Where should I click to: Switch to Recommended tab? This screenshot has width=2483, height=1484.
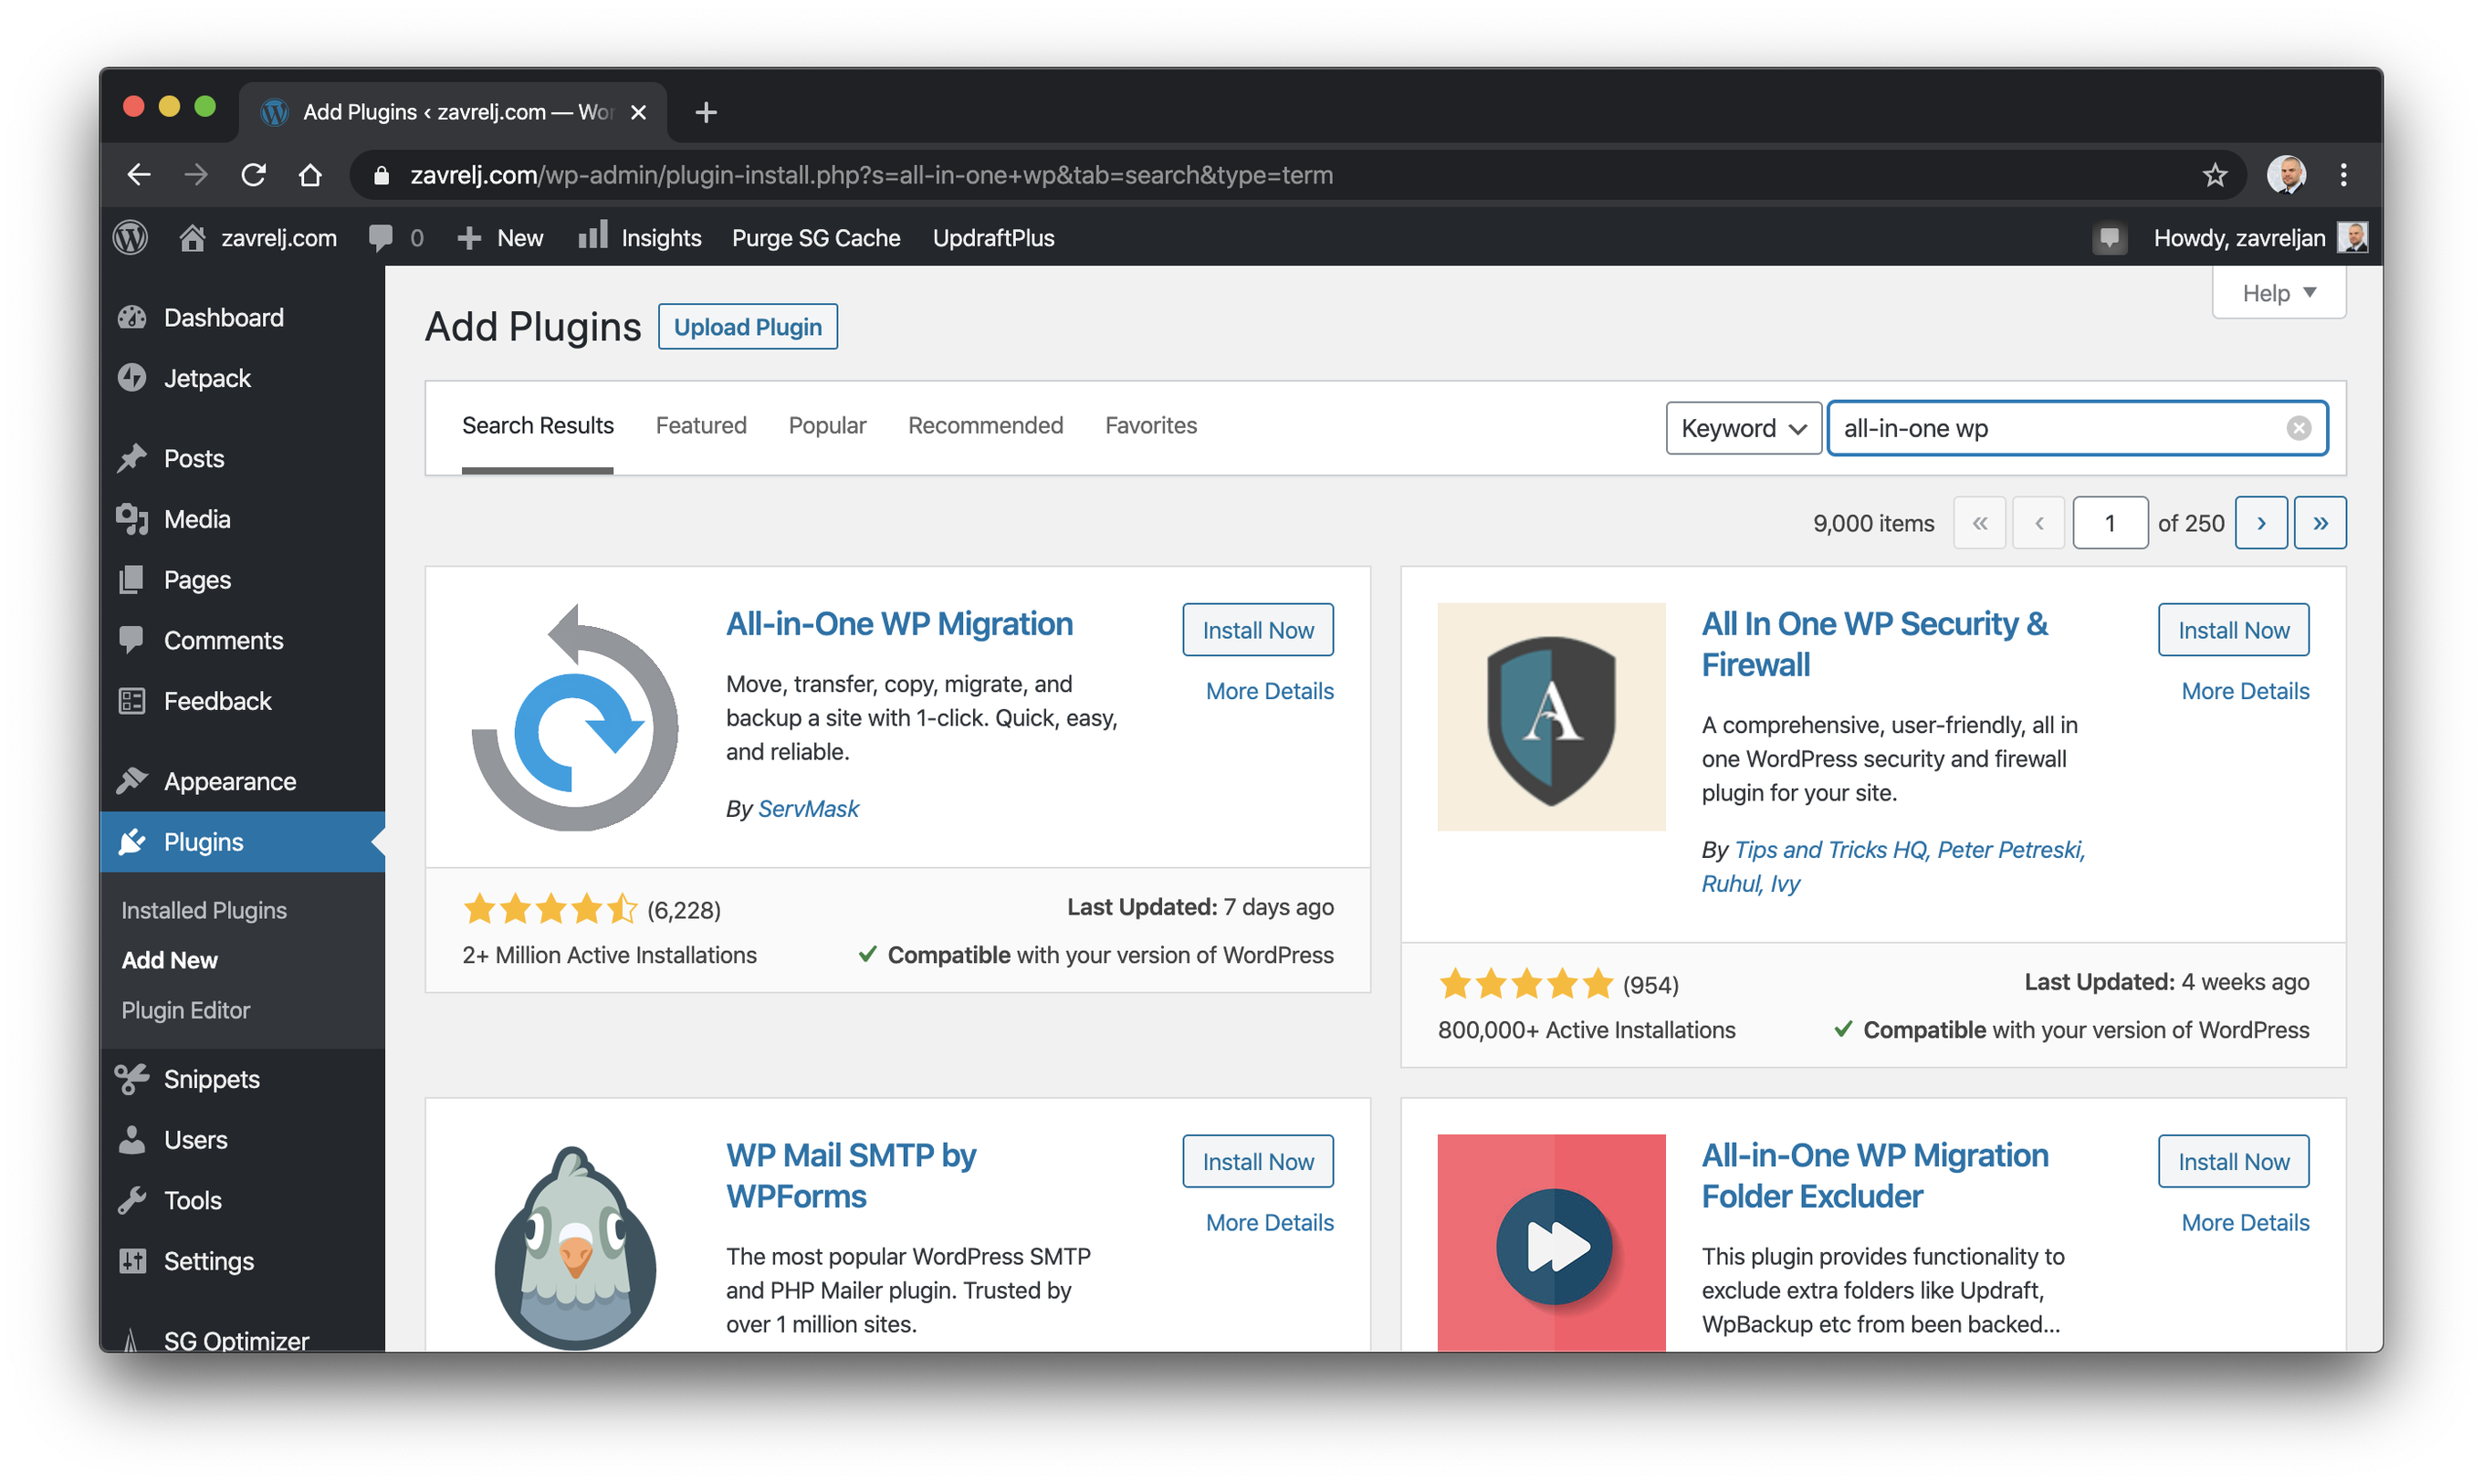coord(985,425)
